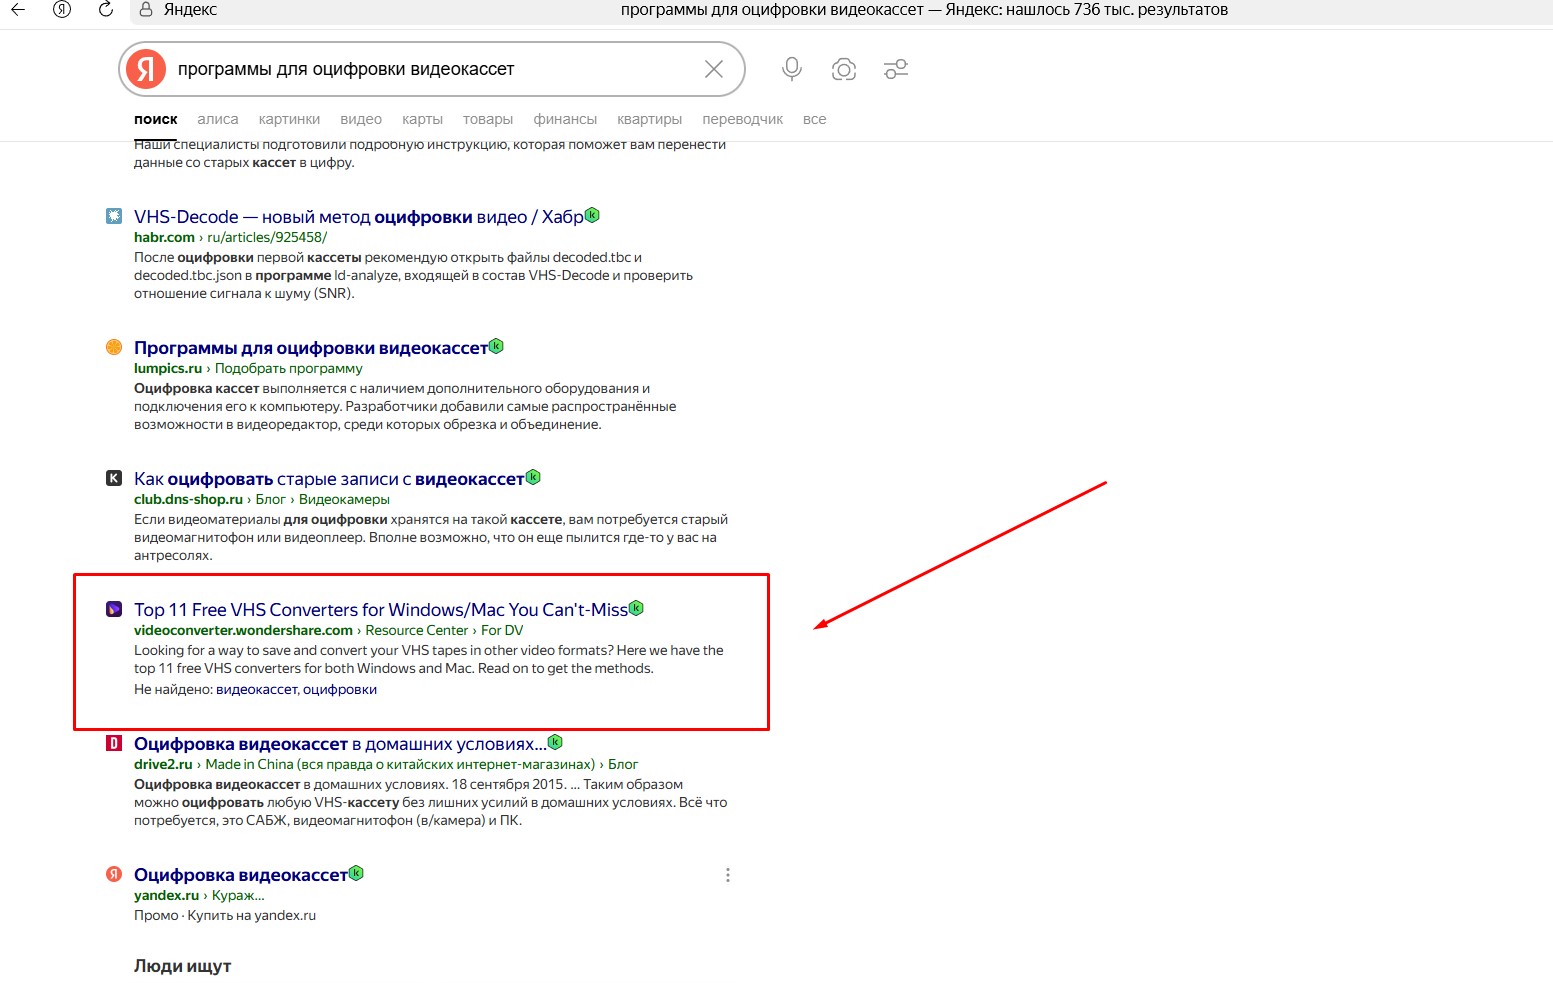Screen dimensions: 1553x983
Task: Click видеокассет in the Не найдено line
Action: pos(257,689)
